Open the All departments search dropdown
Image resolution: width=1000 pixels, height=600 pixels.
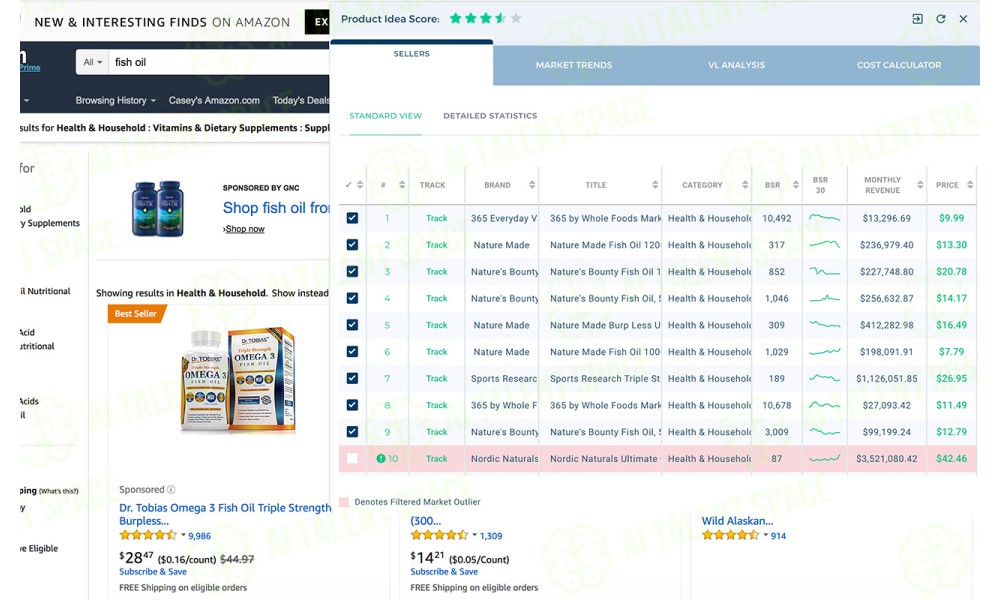[x=93, y=62]
